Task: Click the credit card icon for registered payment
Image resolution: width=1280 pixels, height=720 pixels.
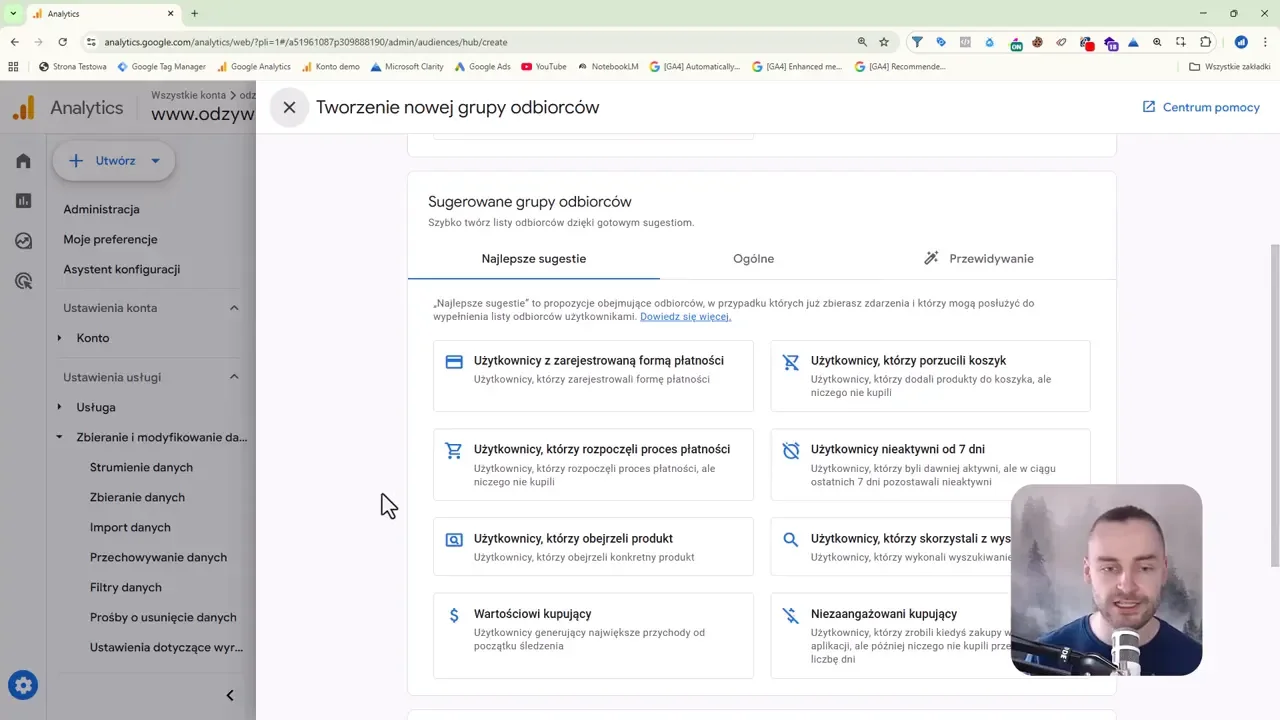Action: click(454, 362)
